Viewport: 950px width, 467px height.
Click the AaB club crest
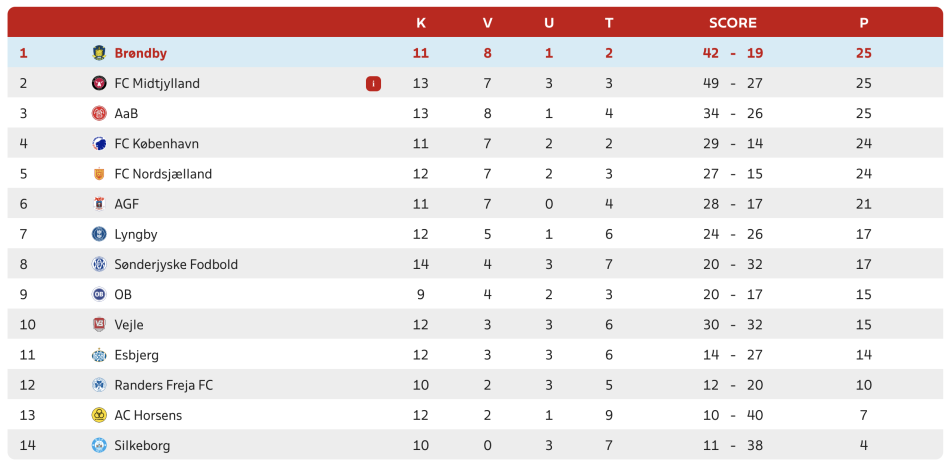[99, 113]
